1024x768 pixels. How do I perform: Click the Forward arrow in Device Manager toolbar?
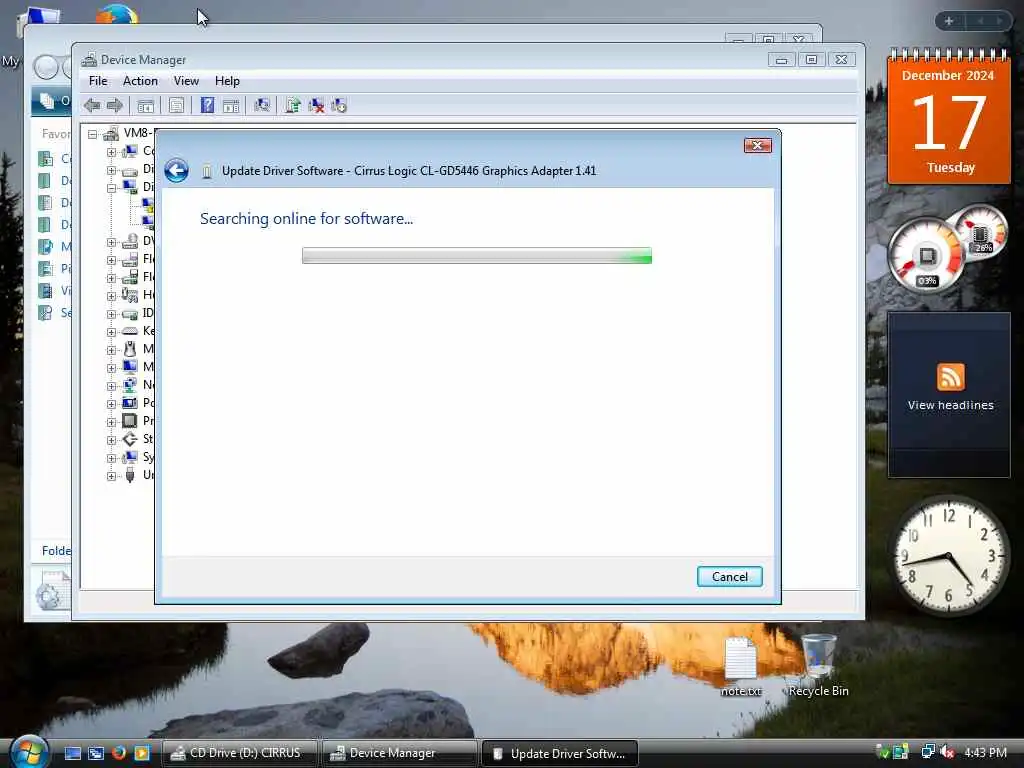point(115,105)
